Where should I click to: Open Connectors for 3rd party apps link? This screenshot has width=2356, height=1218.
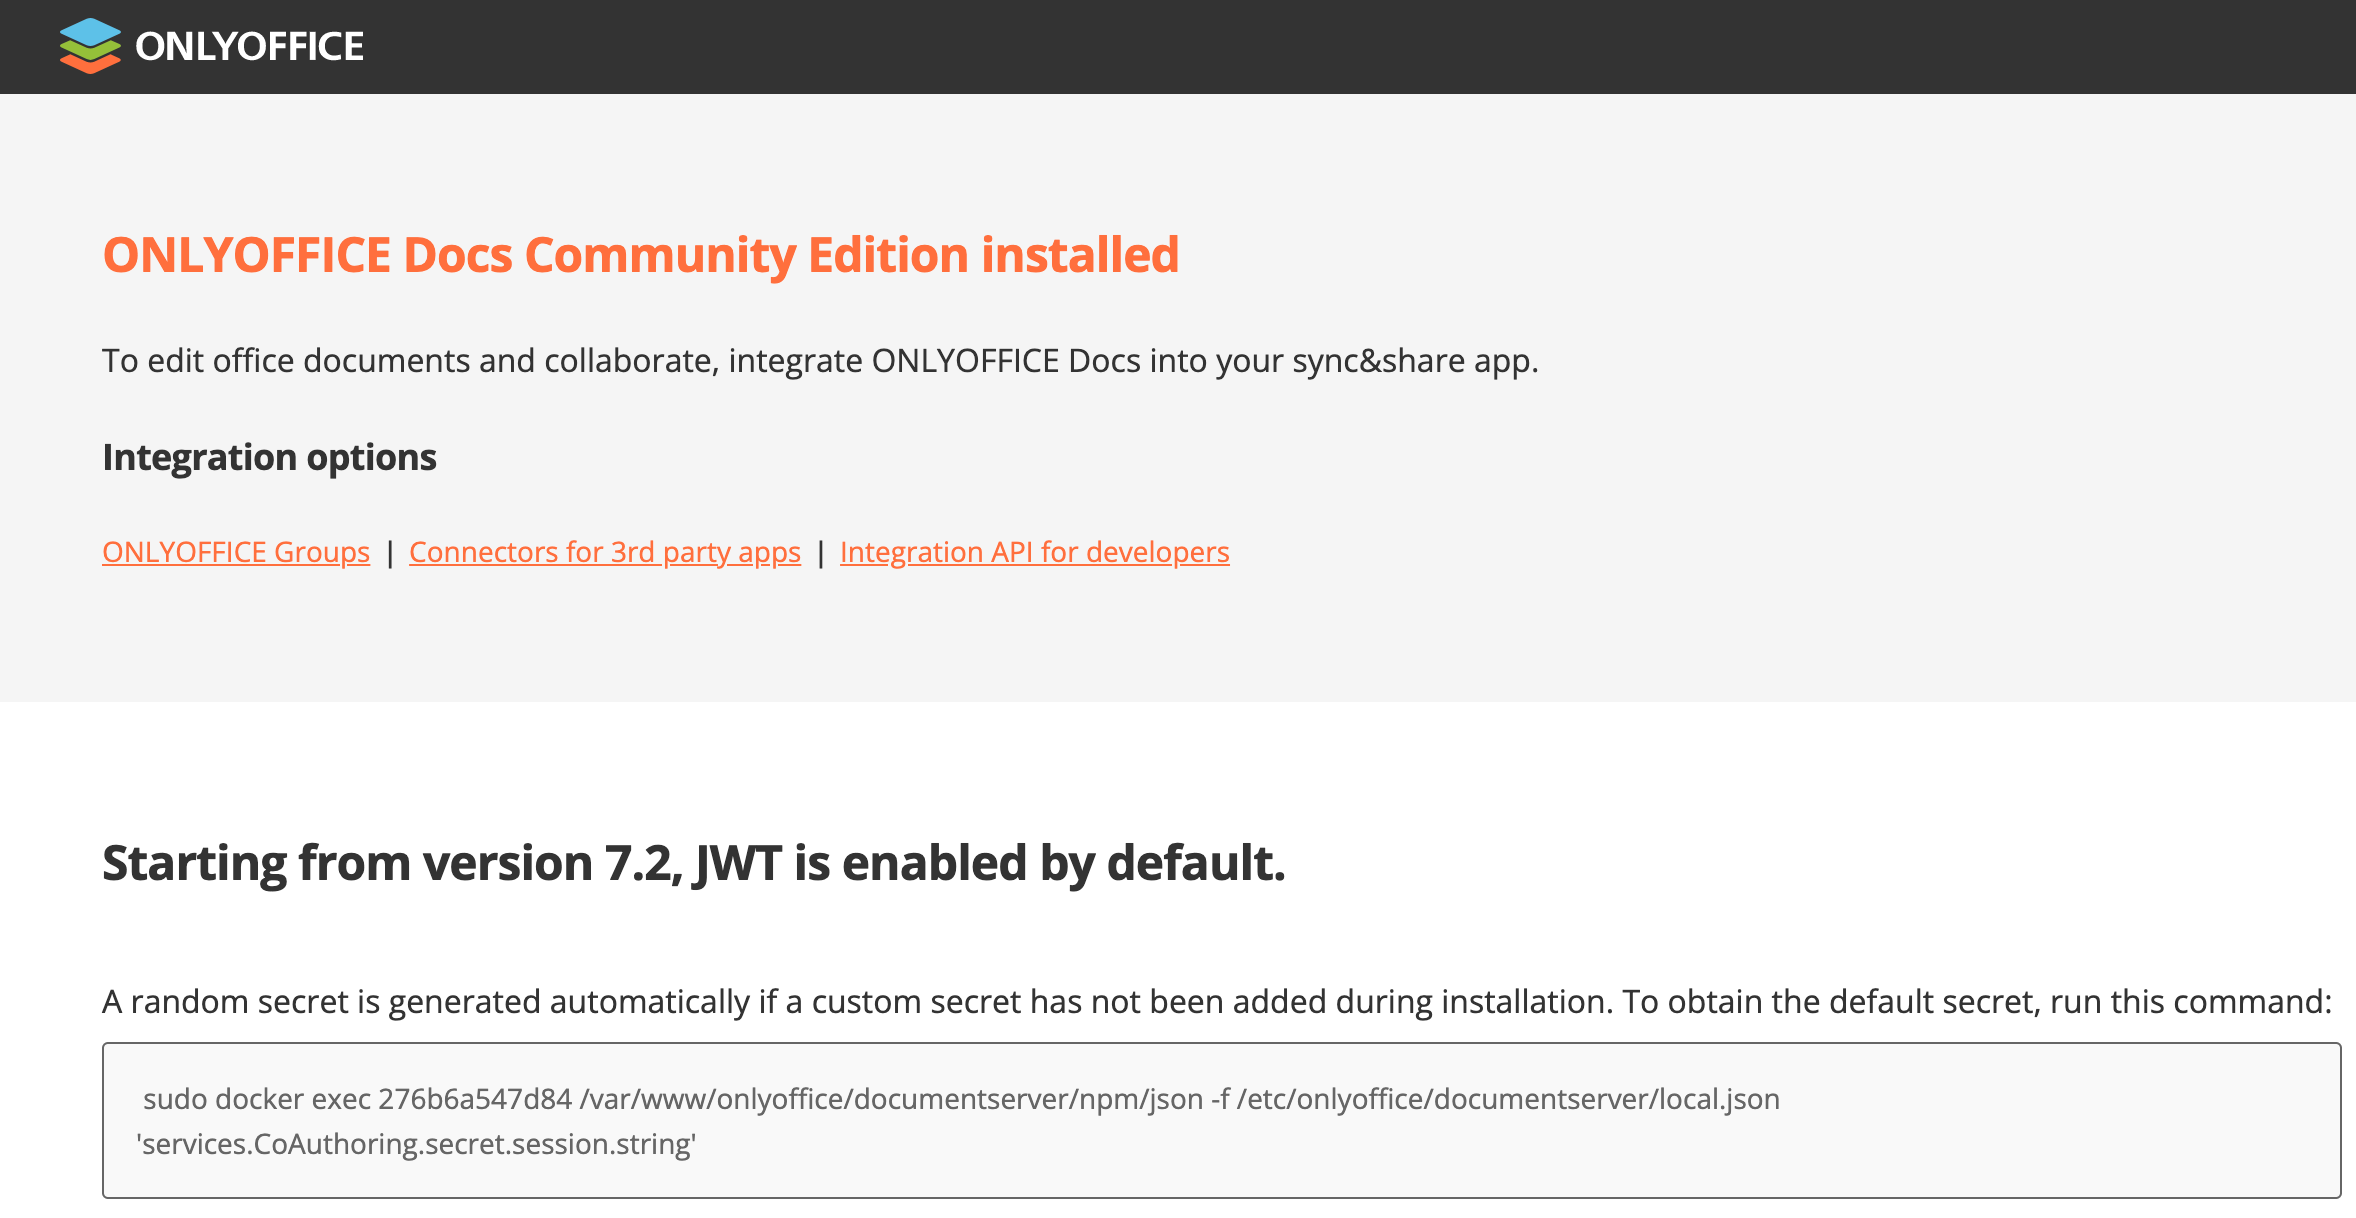pos(604,552)
